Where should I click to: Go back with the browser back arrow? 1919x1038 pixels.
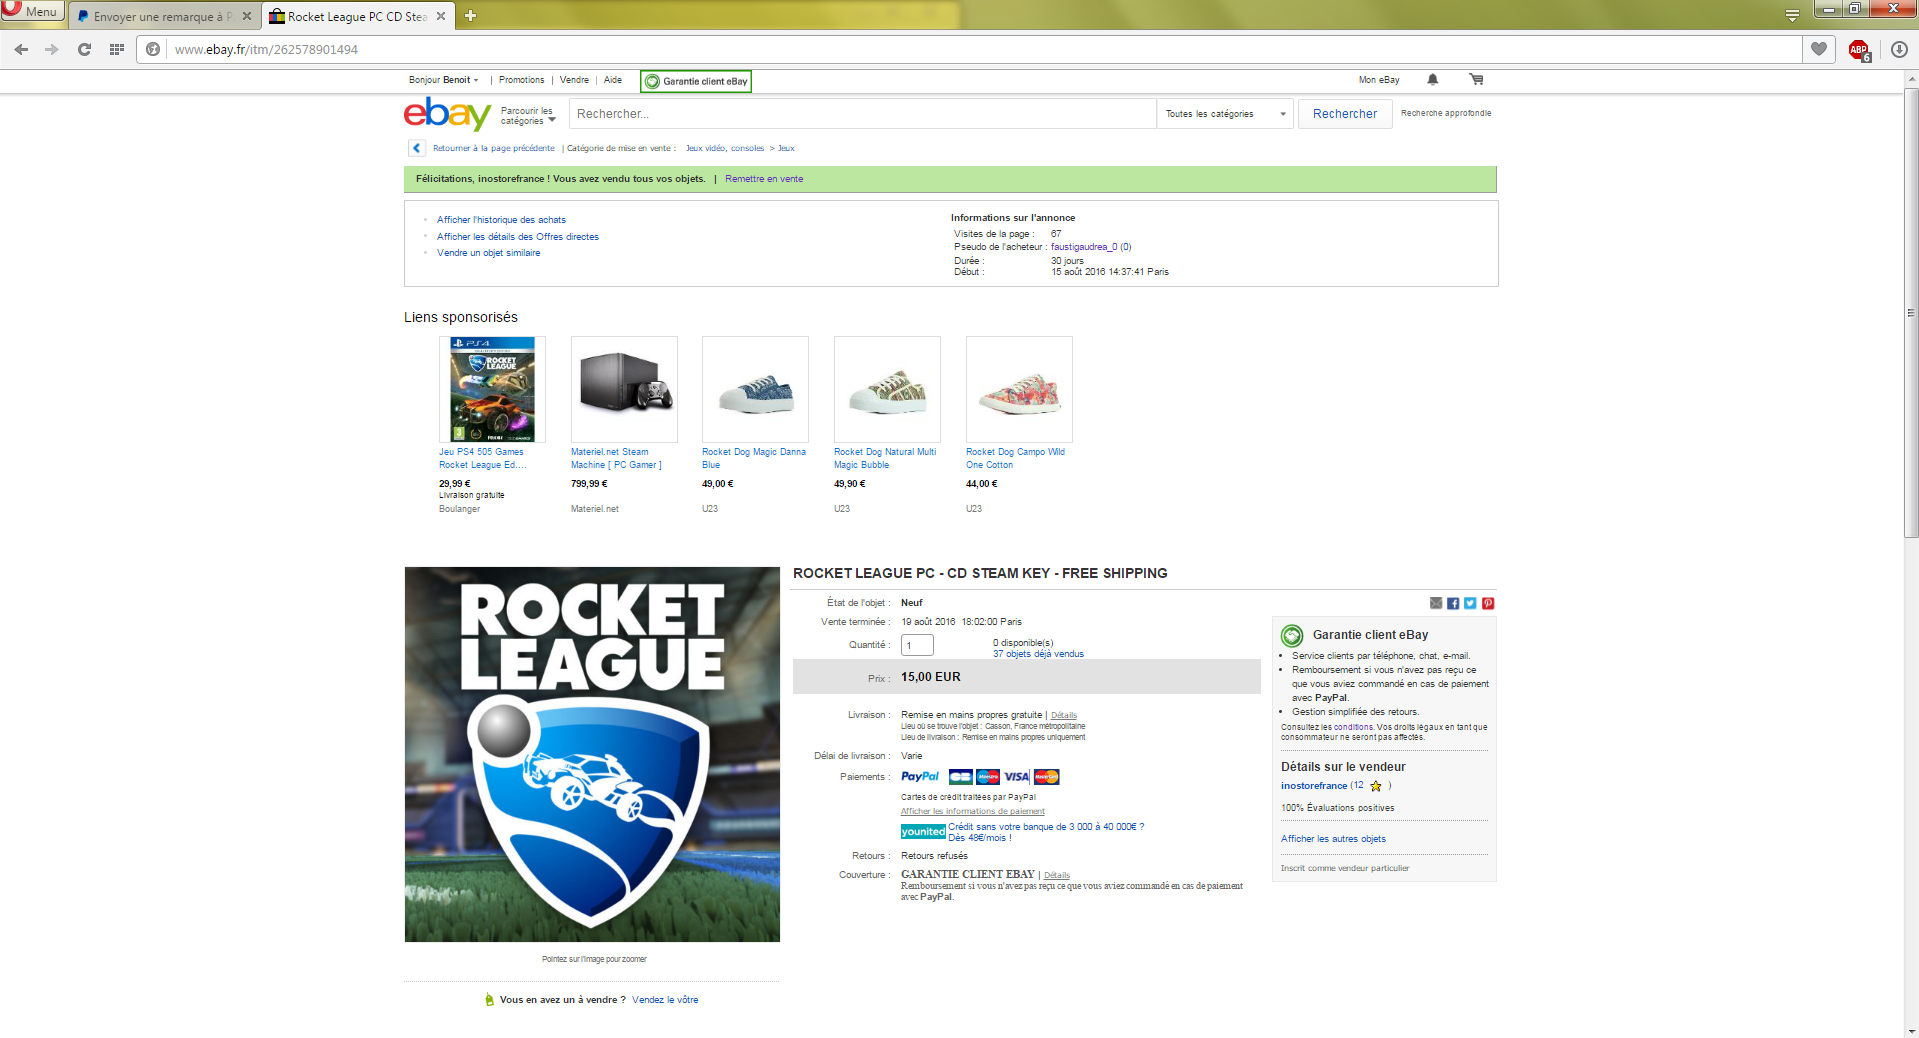pyautogui.click(x=21, y=49)
